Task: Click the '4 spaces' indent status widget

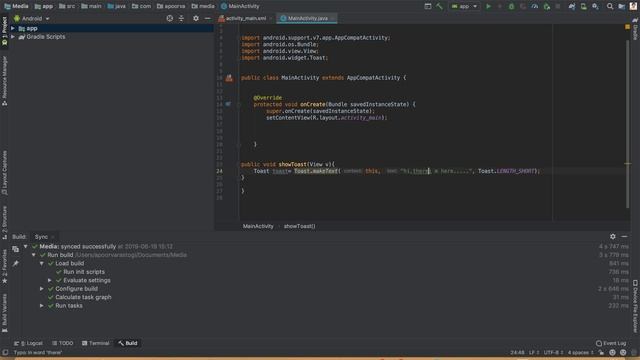Action: pyautogui.click(x=580, y=353)
